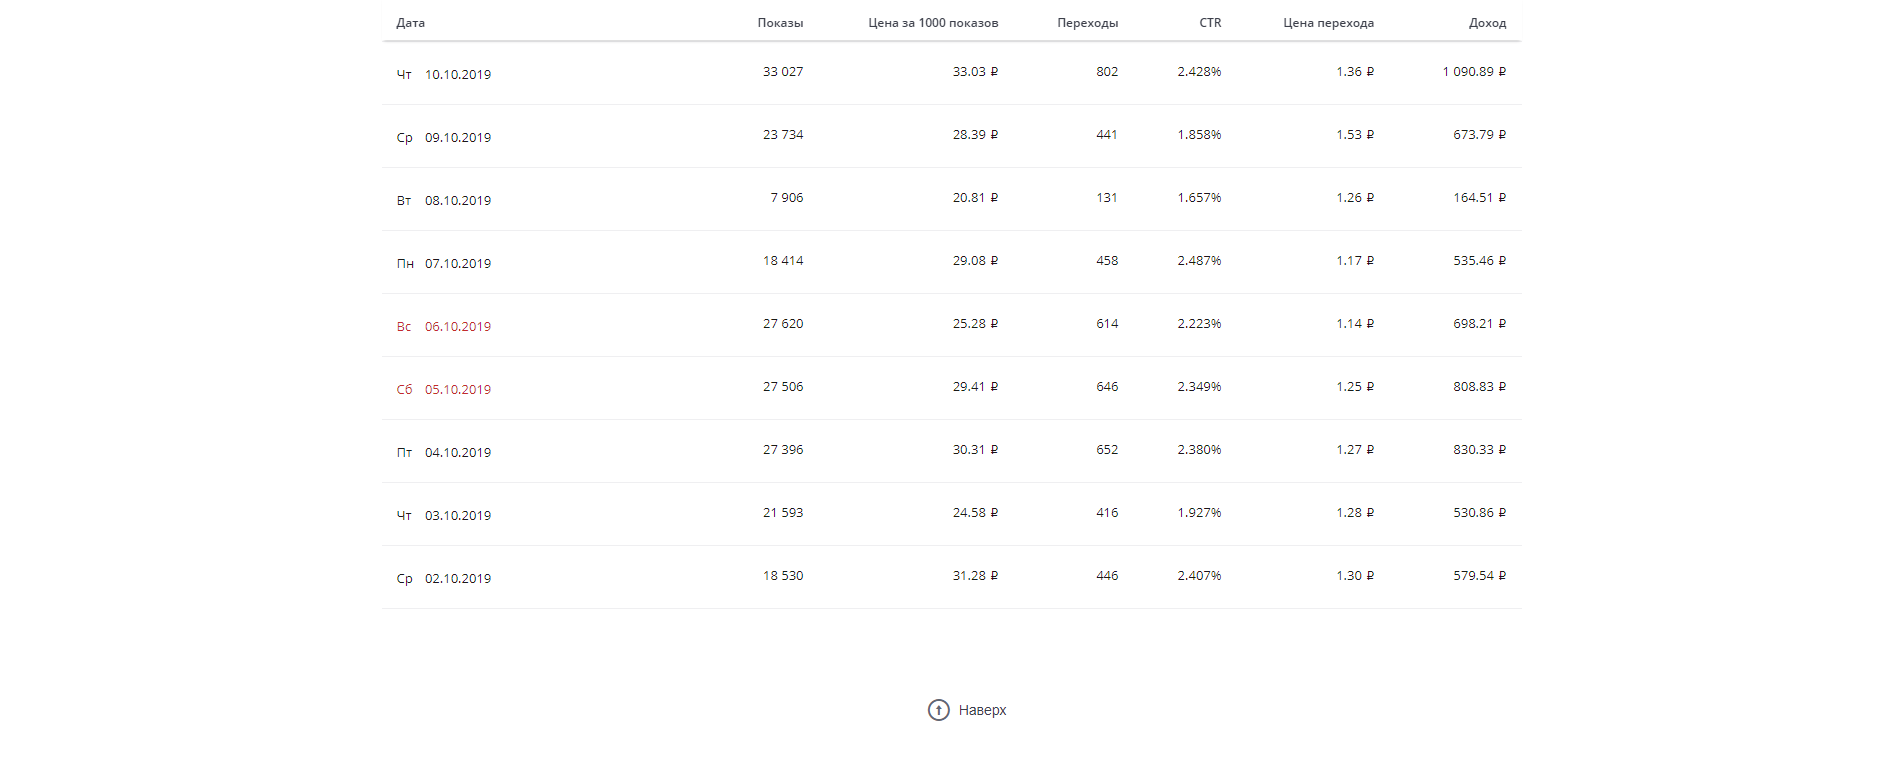Select the row dated 10.10.2019

coord(458,74)
